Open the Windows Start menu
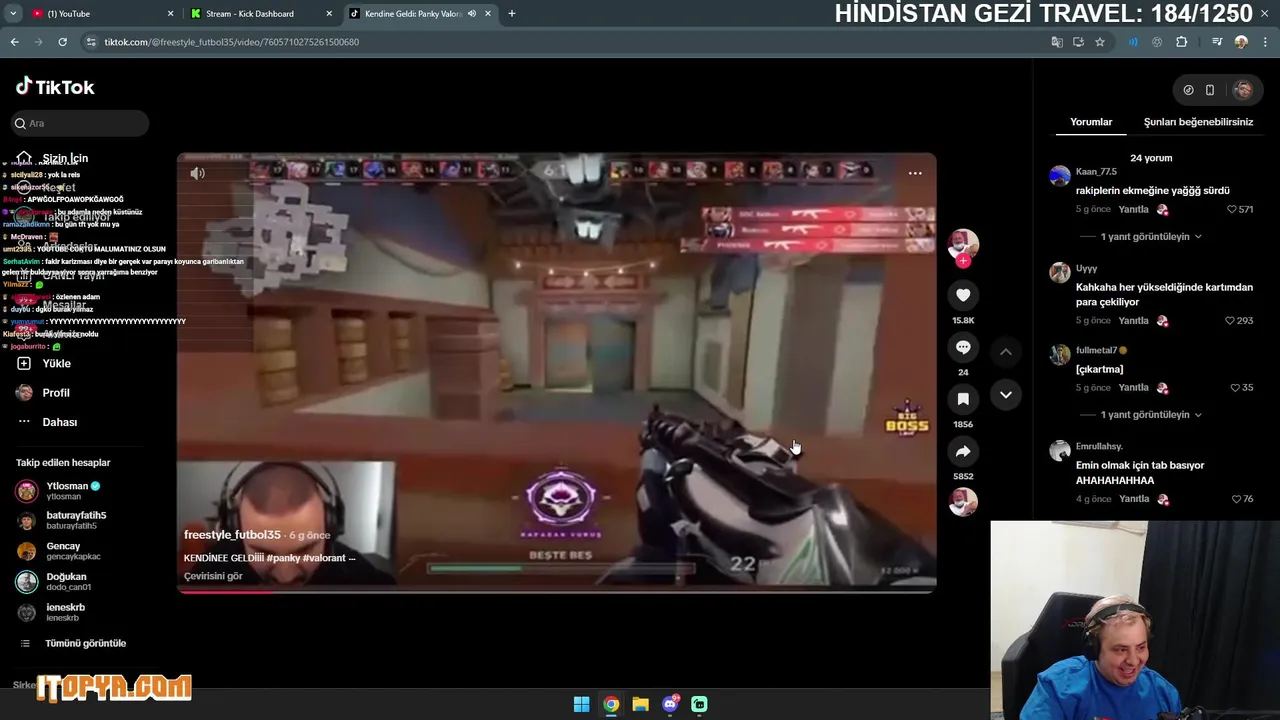This screenshot has height=720, width=1280. [x=581, y=704]
